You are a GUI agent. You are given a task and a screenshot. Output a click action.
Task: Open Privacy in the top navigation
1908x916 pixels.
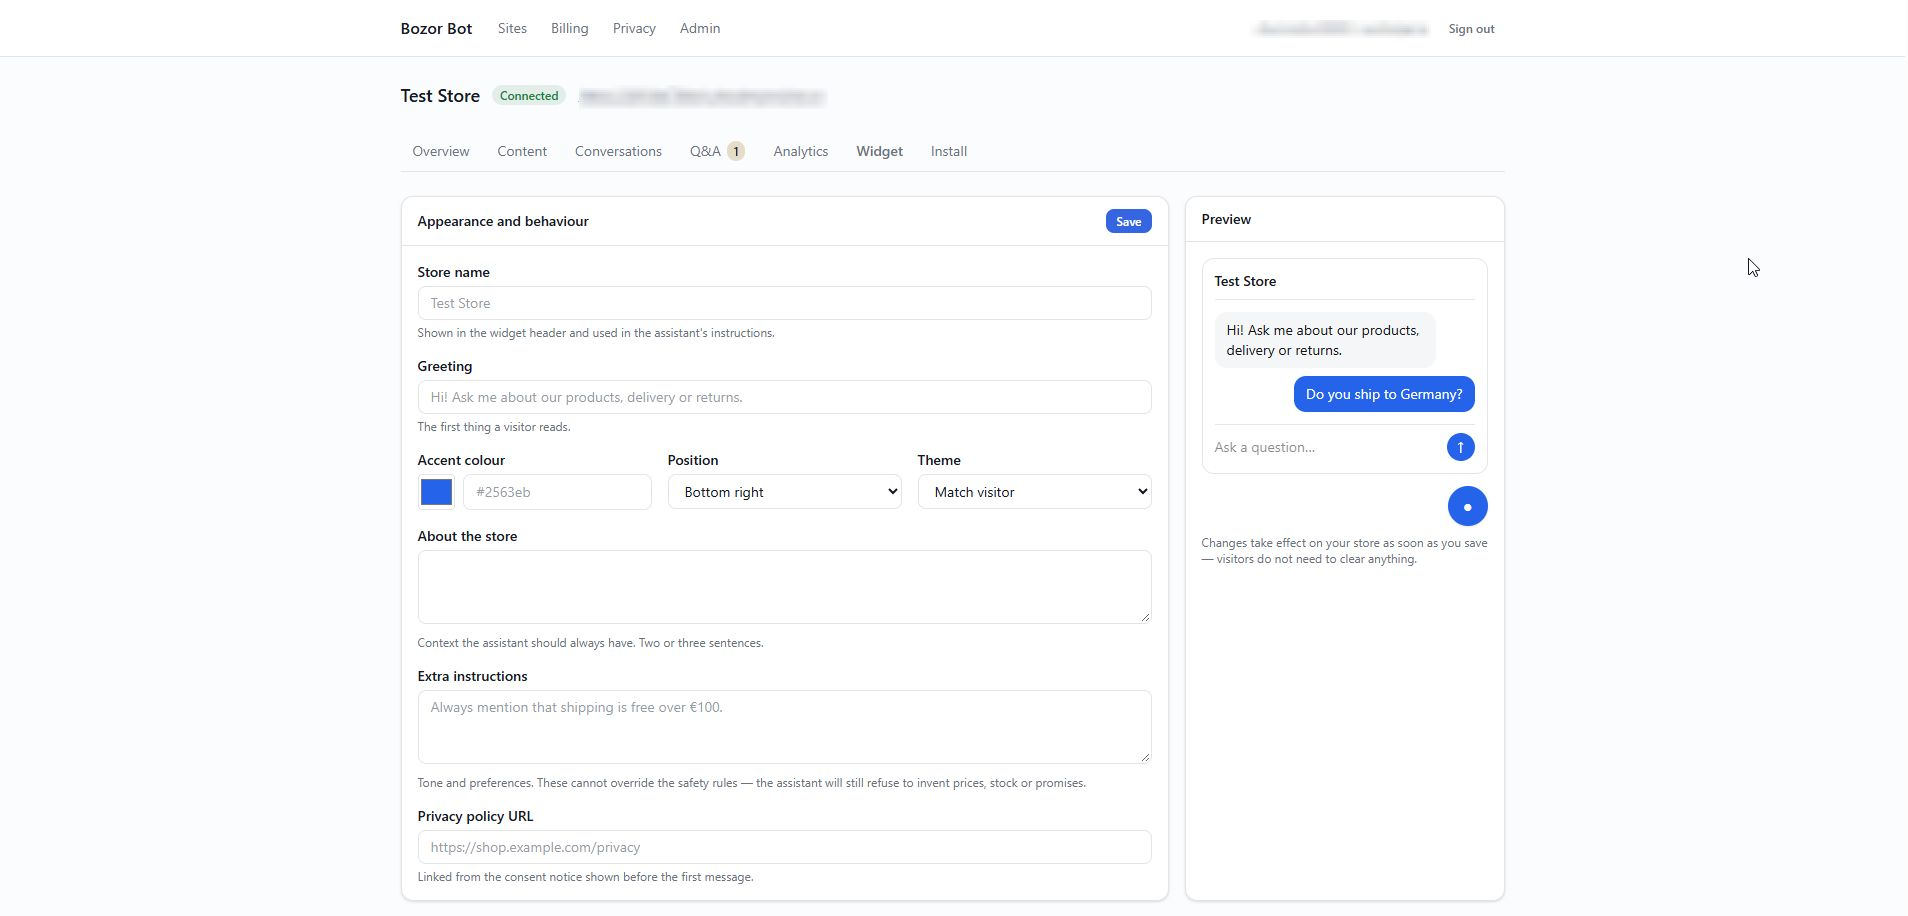(x=634, y=28)
